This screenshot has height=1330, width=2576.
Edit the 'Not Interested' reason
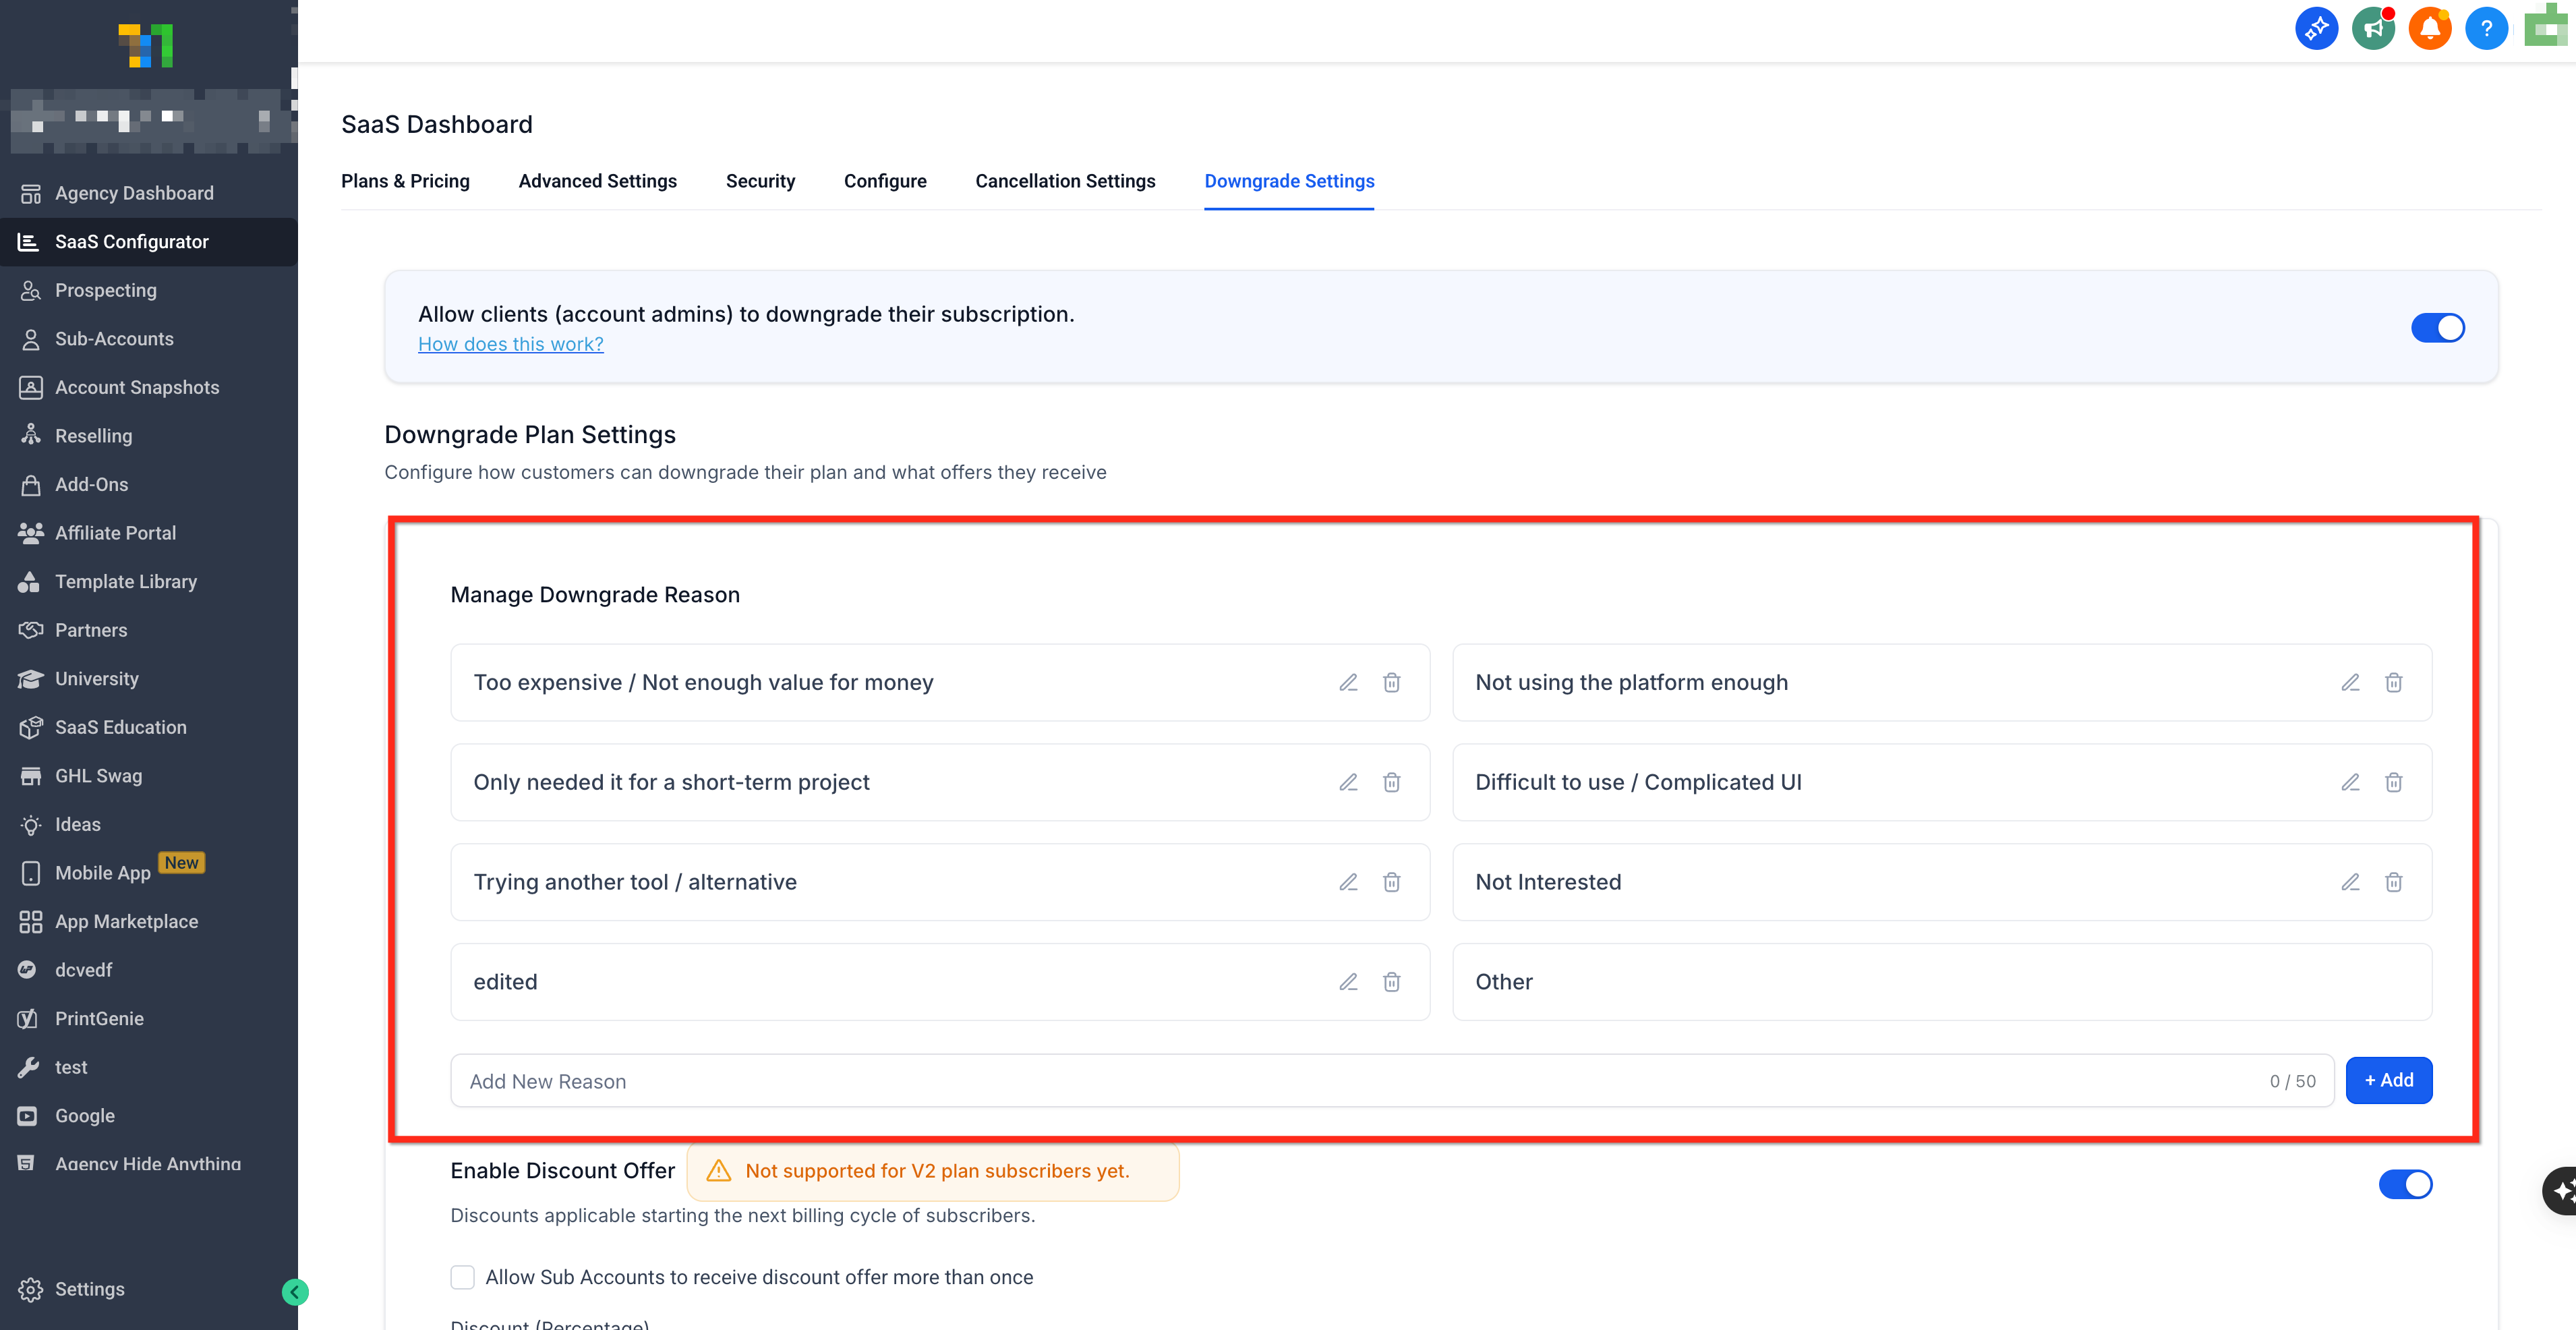(2350, 882)
